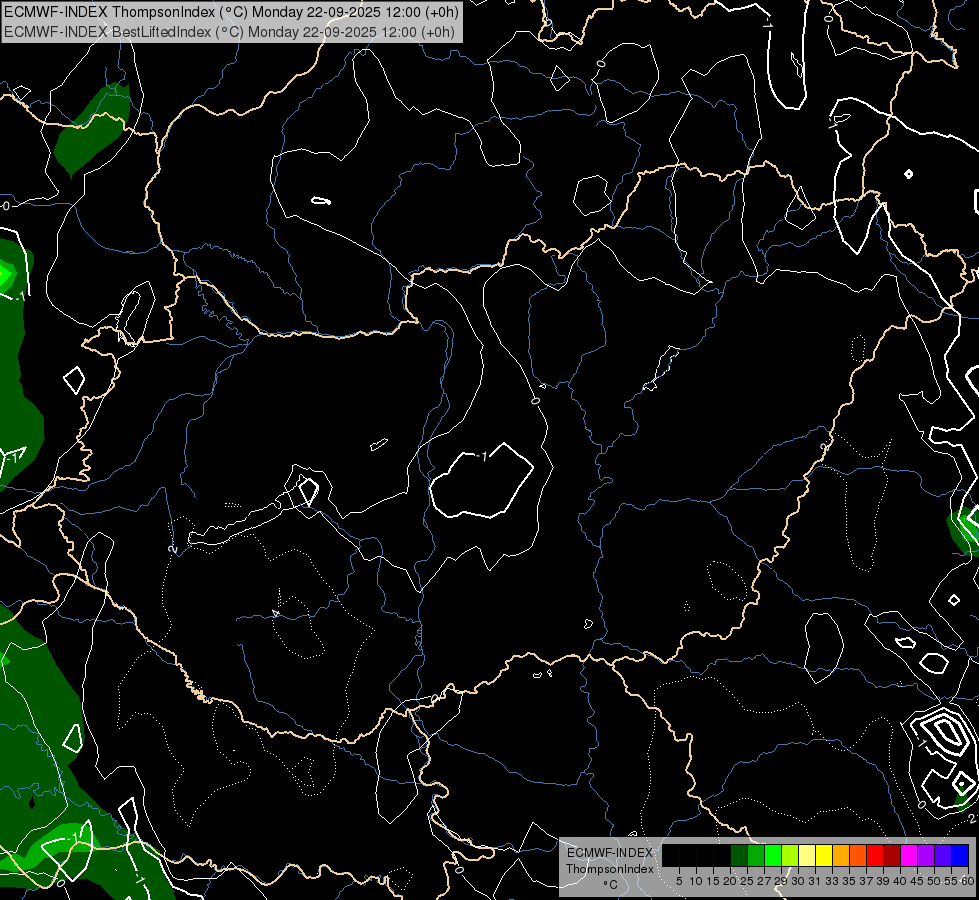Select the dark red swatch for 39–40
The image size is (979, 900).
tap(892, 855)
